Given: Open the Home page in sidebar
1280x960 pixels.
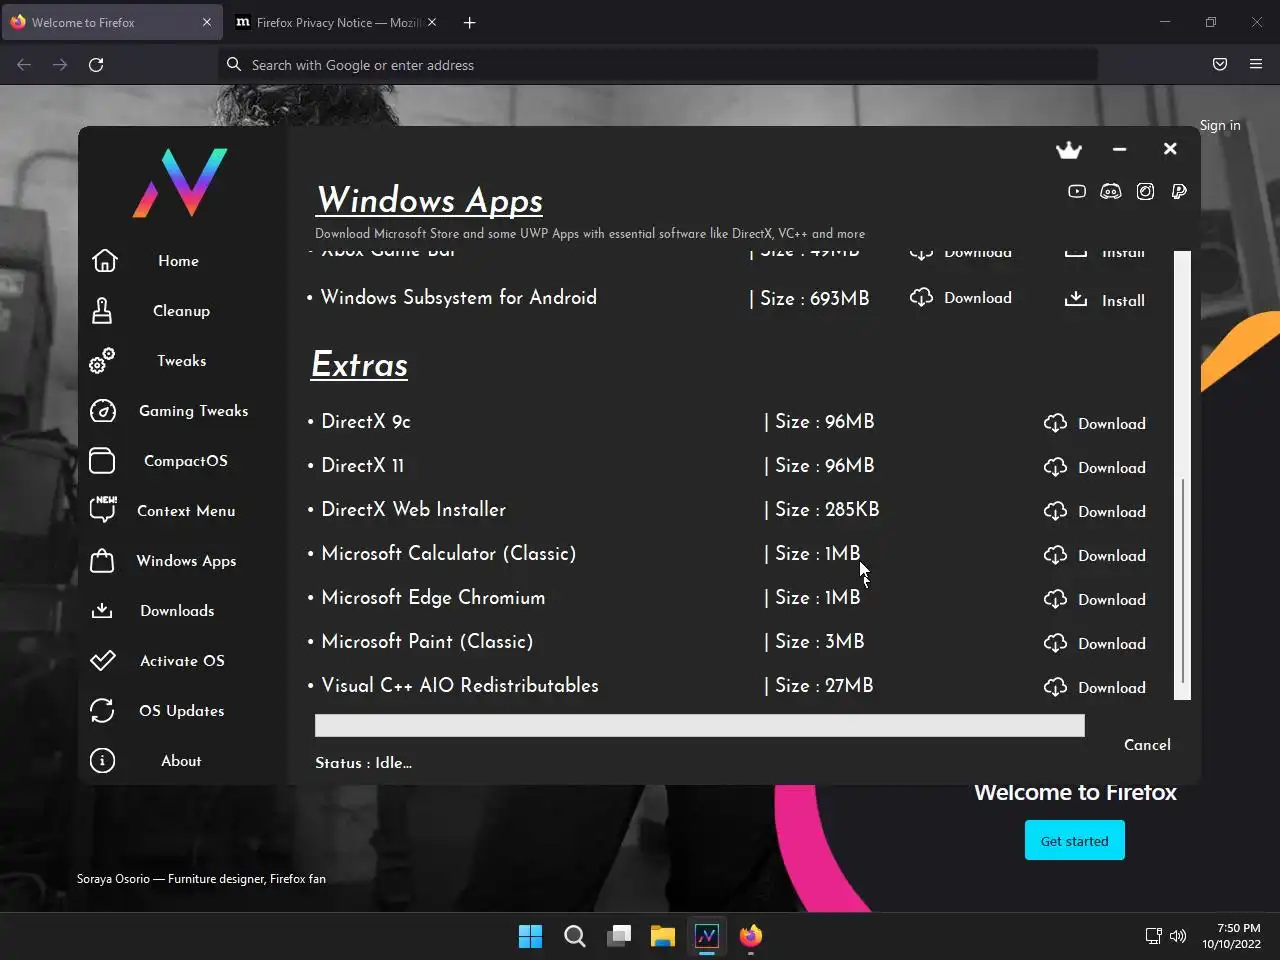Looking at the screenshot, I should tap(178, 261).
